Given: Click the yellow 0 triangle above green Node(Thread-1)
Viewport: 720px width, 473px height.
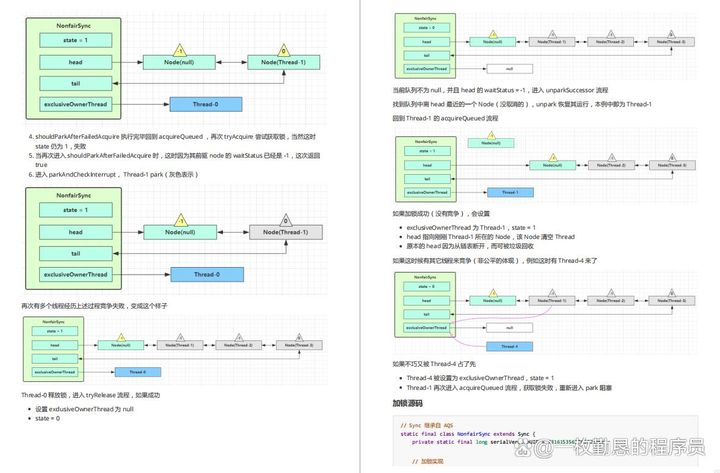Looking at the screenshot, I should point(283,50).
